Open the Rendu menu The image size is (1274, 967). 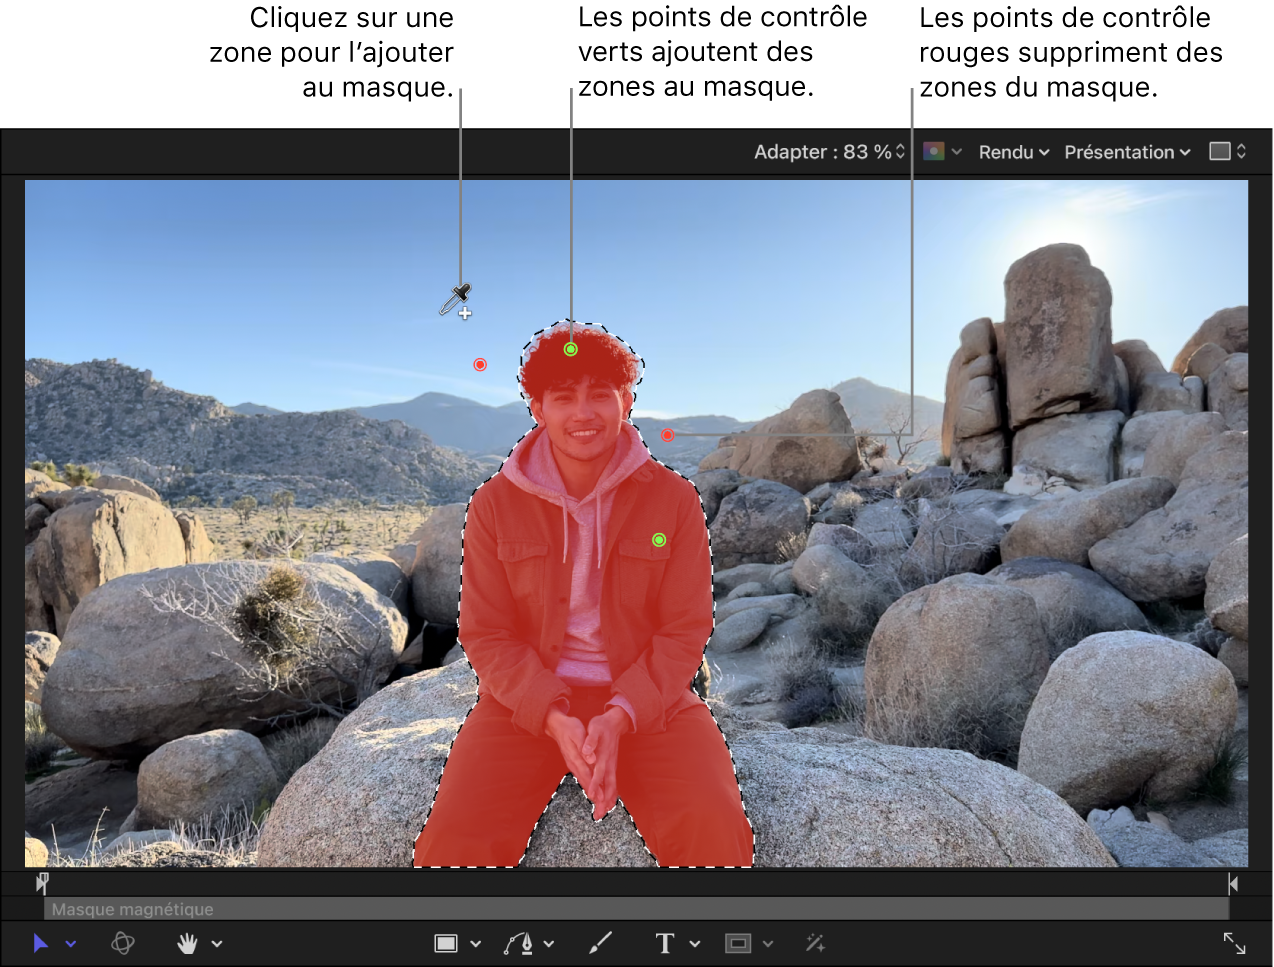click(x=1013, y=152)
